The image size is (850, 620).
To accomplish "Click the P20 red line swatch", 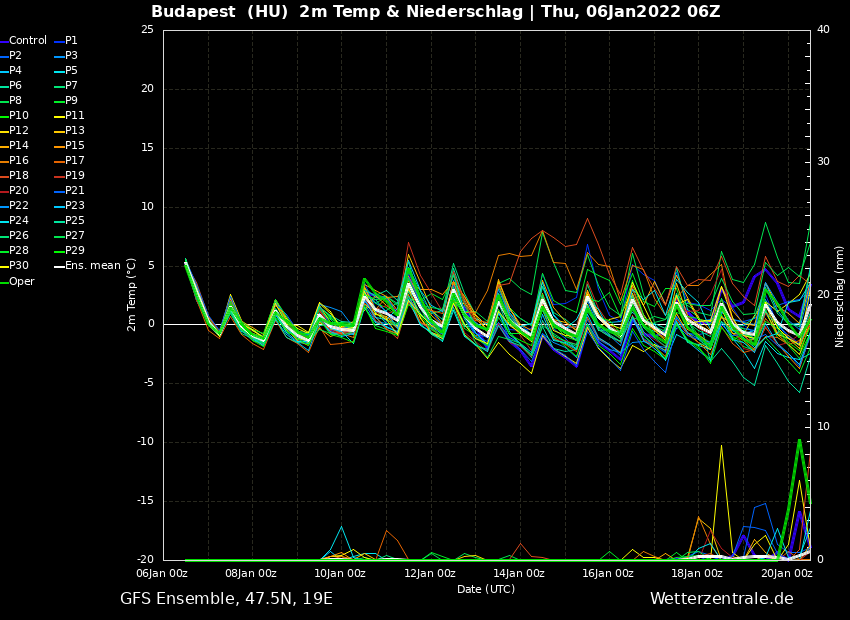I will click(4, 191).
